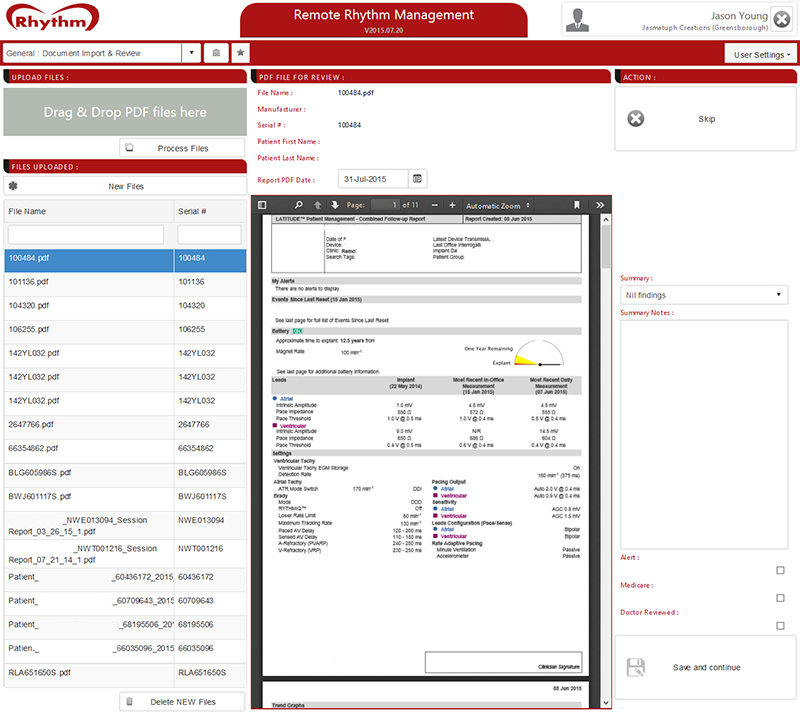Go to next PDF page arrow
Image resolution: width=800 pixels, height=715 pixels.
coord(335,205)
